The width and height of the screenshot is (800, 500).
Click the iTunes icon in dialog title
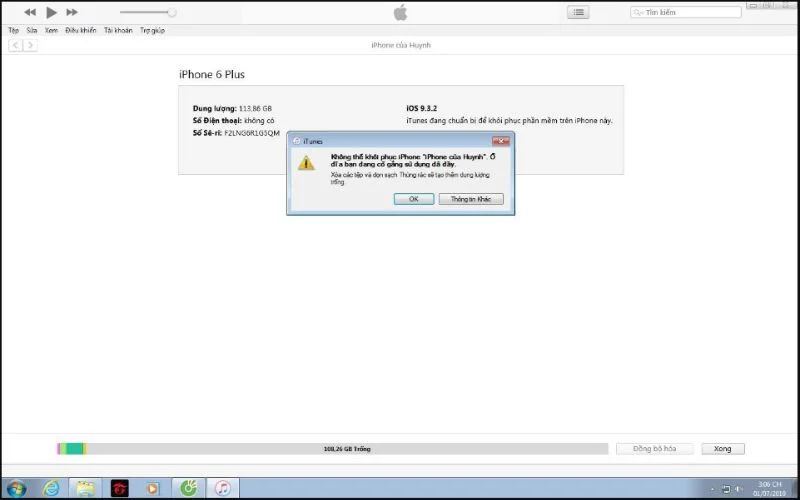coord(296,141)
